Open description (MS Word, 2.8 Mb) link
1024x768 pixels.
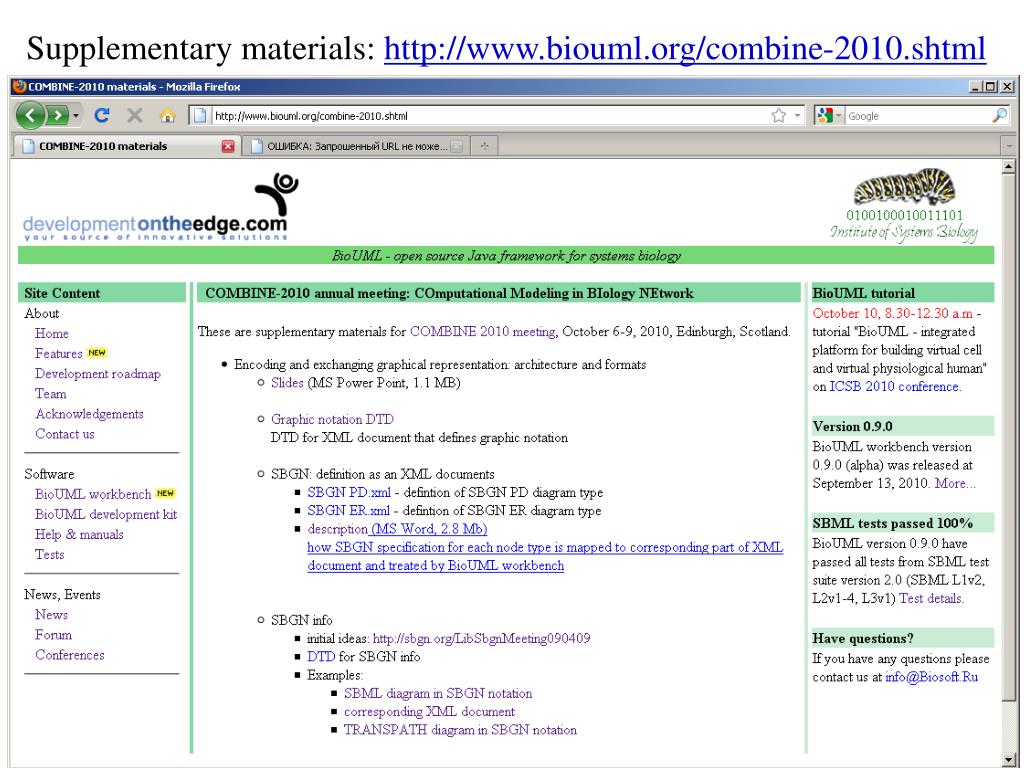pyautogui.click(x=397, y=529)
